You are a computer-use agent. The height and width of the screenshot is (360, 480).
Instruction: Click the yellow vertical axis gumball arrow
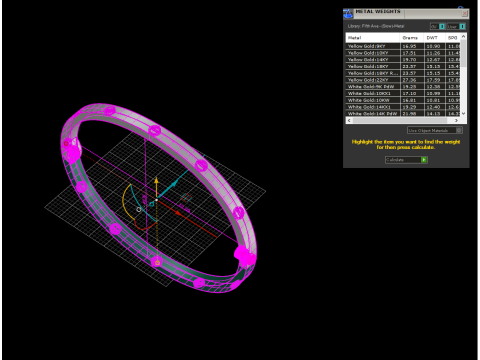tap(156, 181)
